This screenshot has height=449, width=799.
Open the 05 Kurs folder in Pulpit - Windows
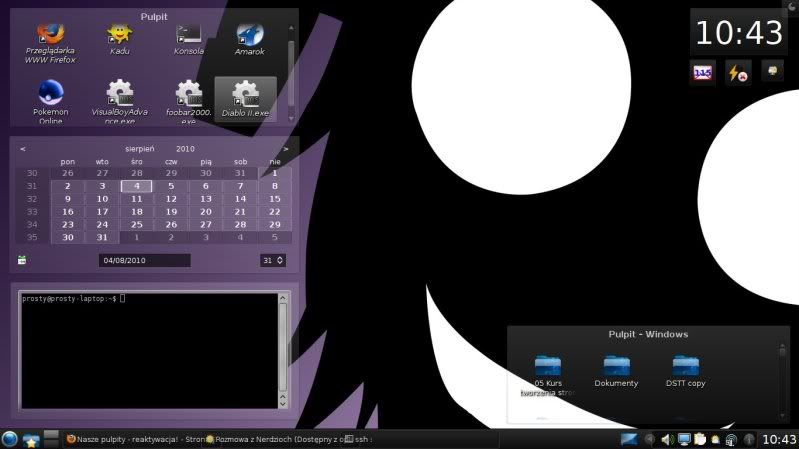(x=548, y=376)
